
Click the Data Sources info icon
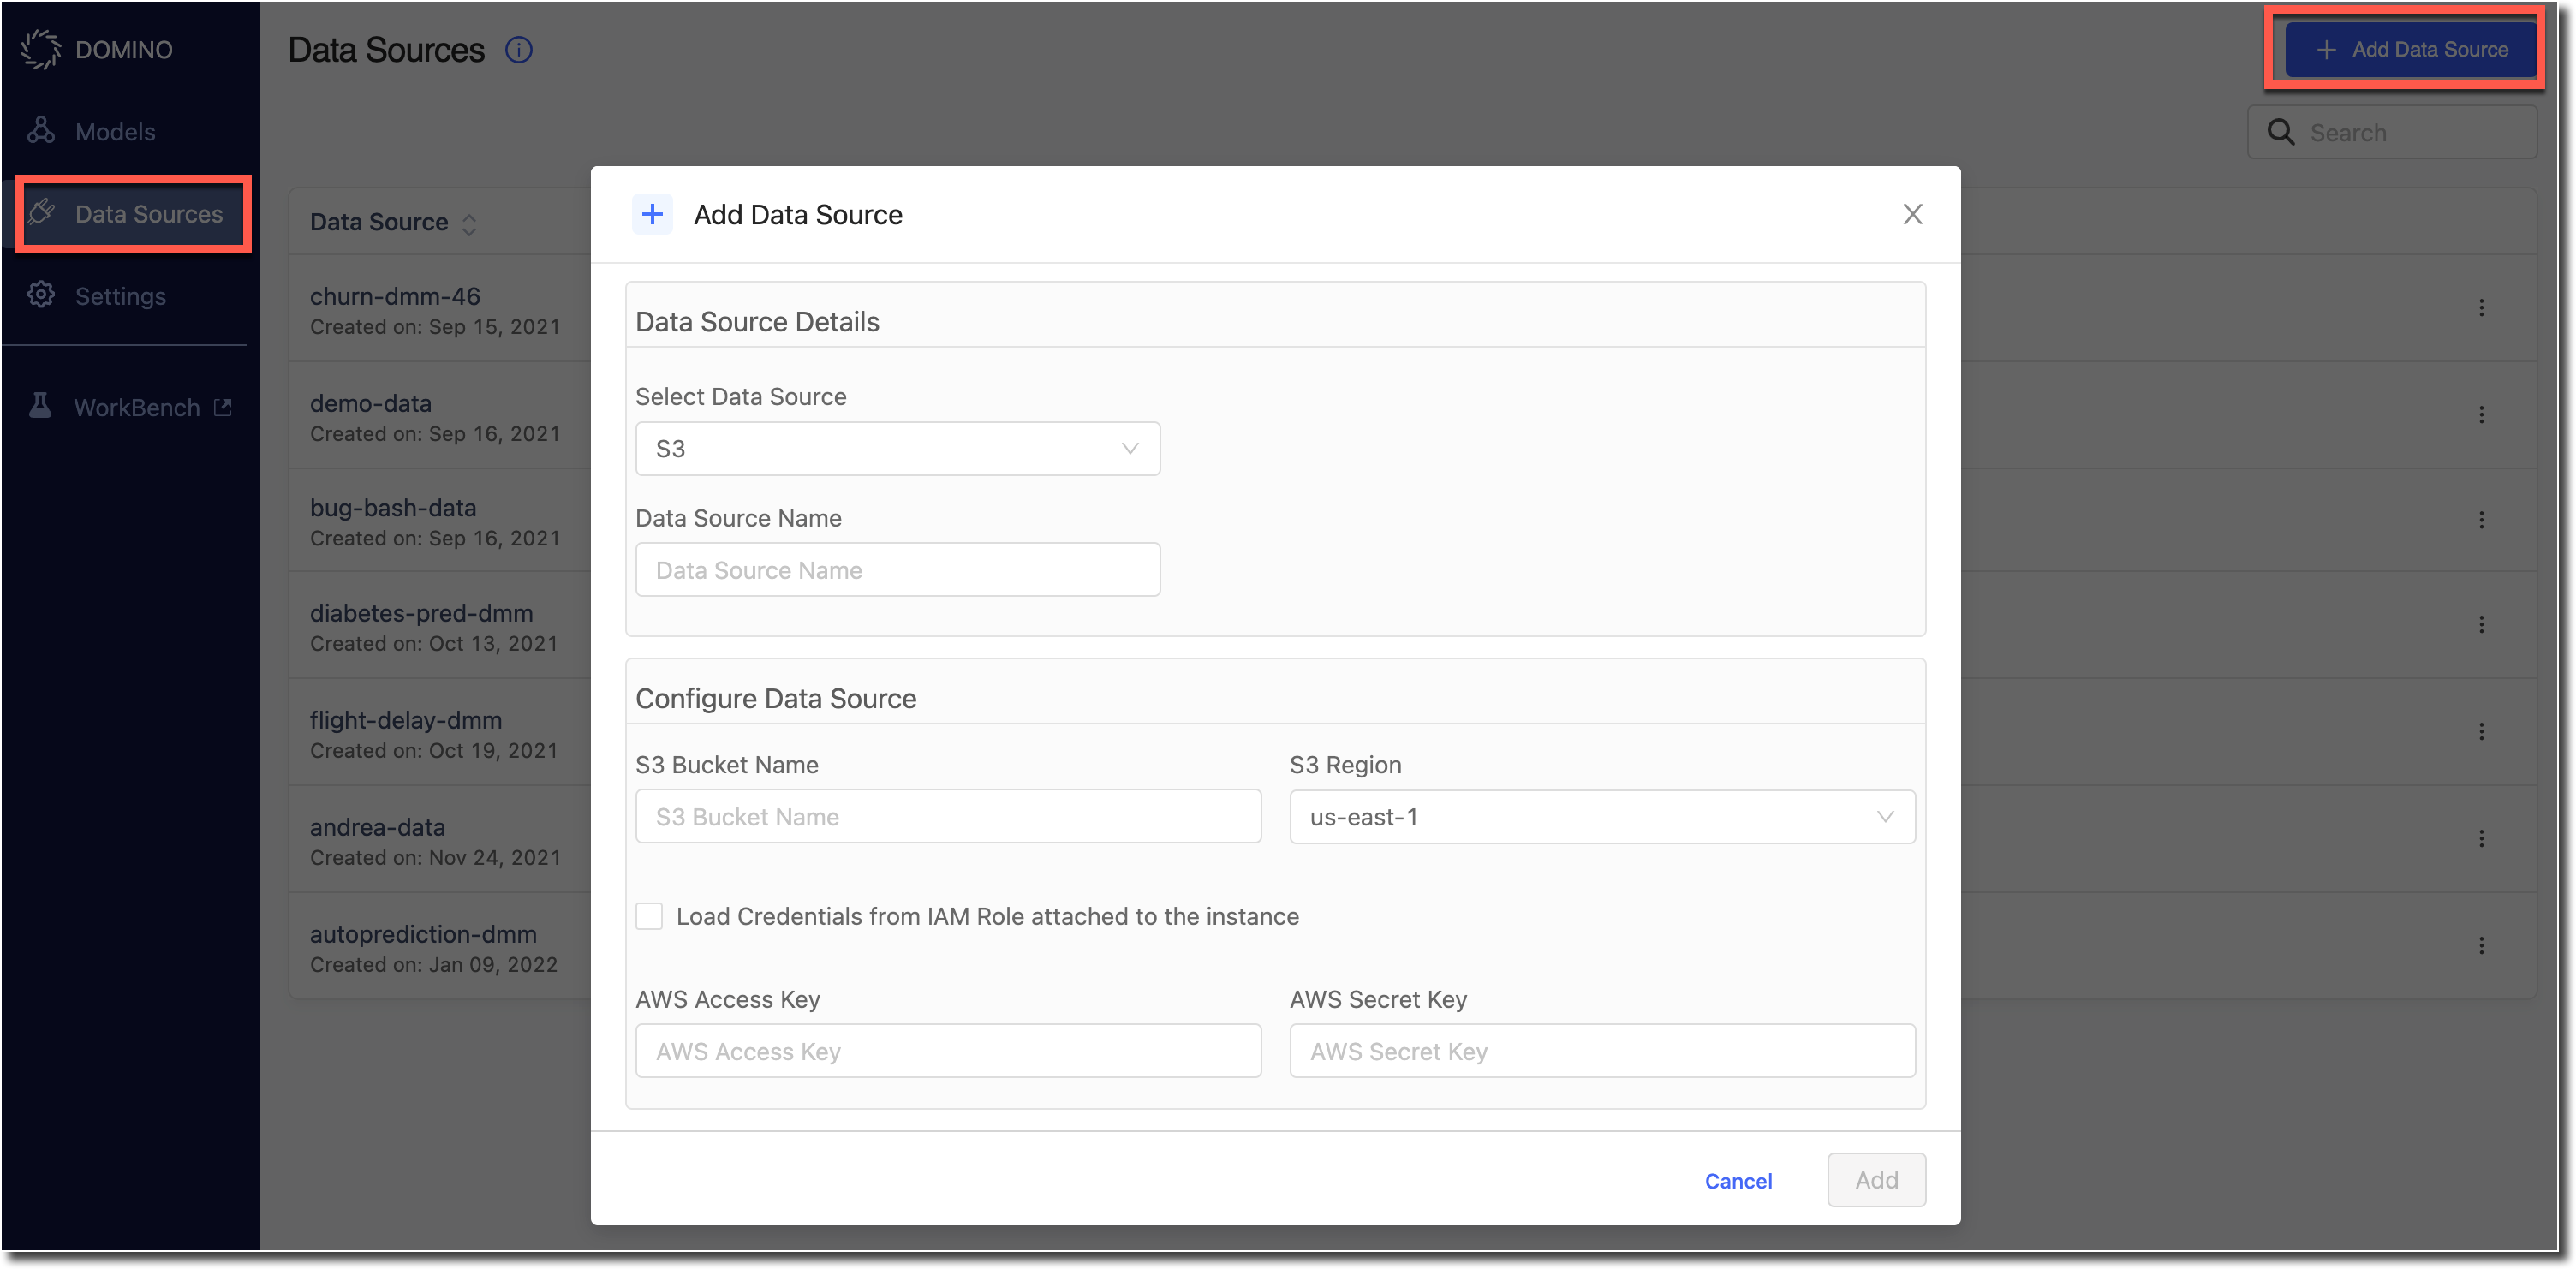pyautogui.click(x=519, y=49)
